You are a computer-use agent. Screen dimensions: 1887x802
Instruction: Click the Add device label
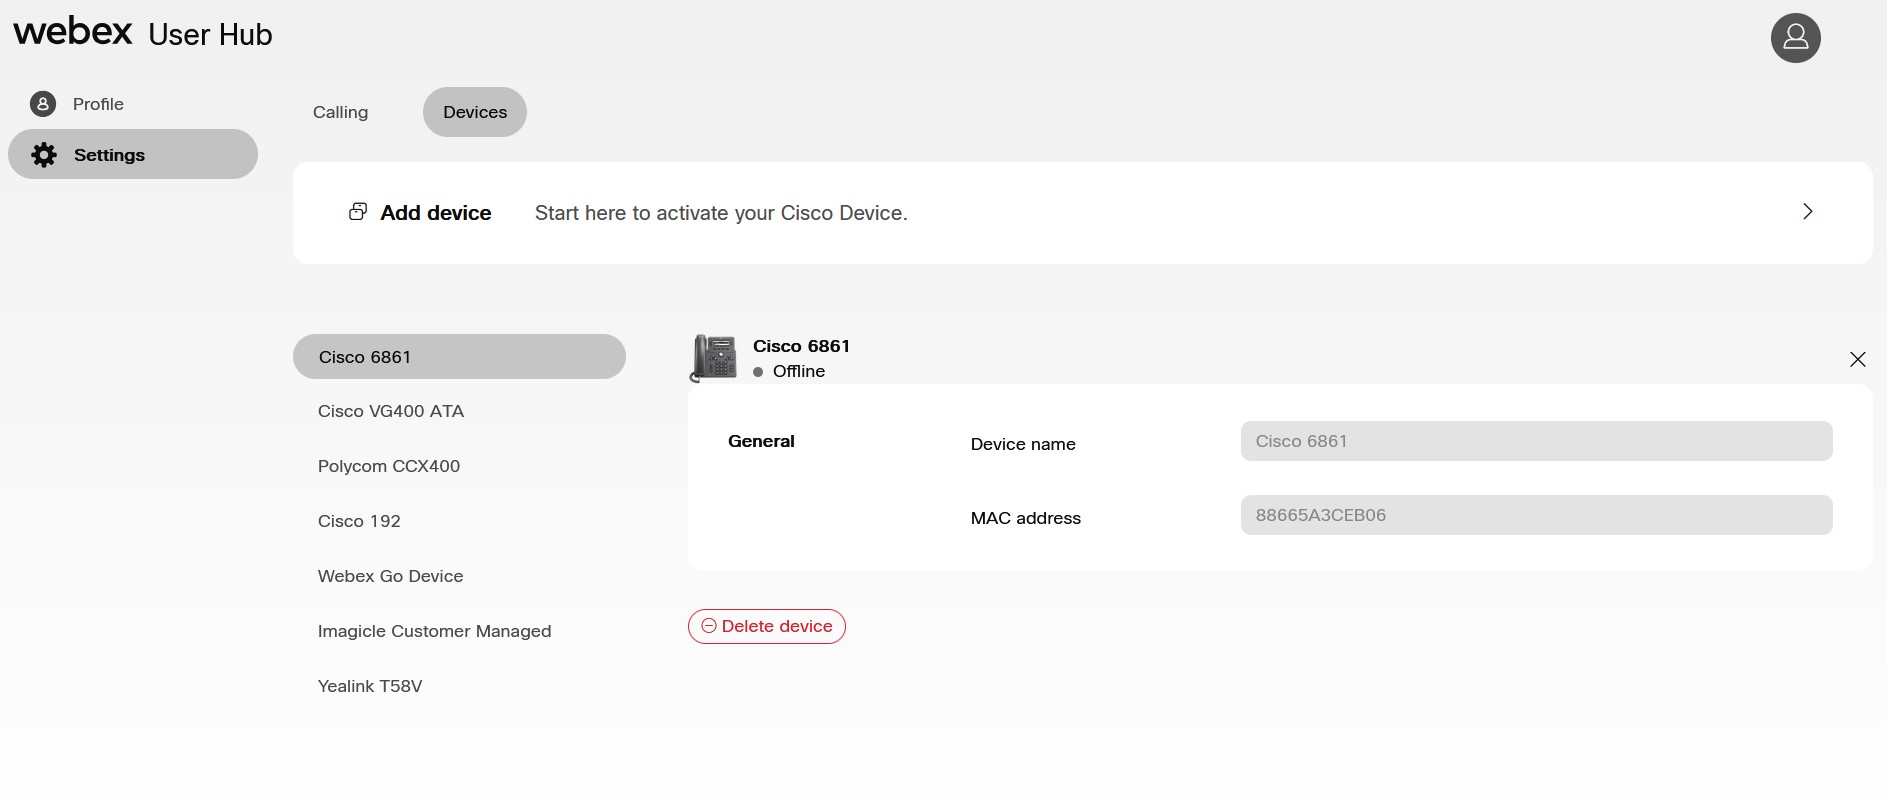pos(436,213)
